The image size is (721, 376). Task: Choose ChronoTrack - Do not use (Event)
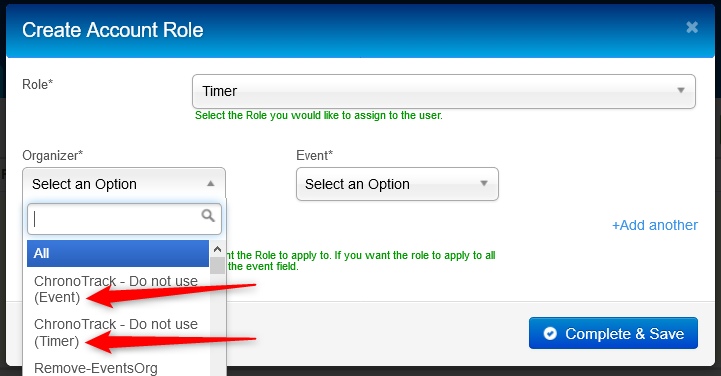(118, 289)
